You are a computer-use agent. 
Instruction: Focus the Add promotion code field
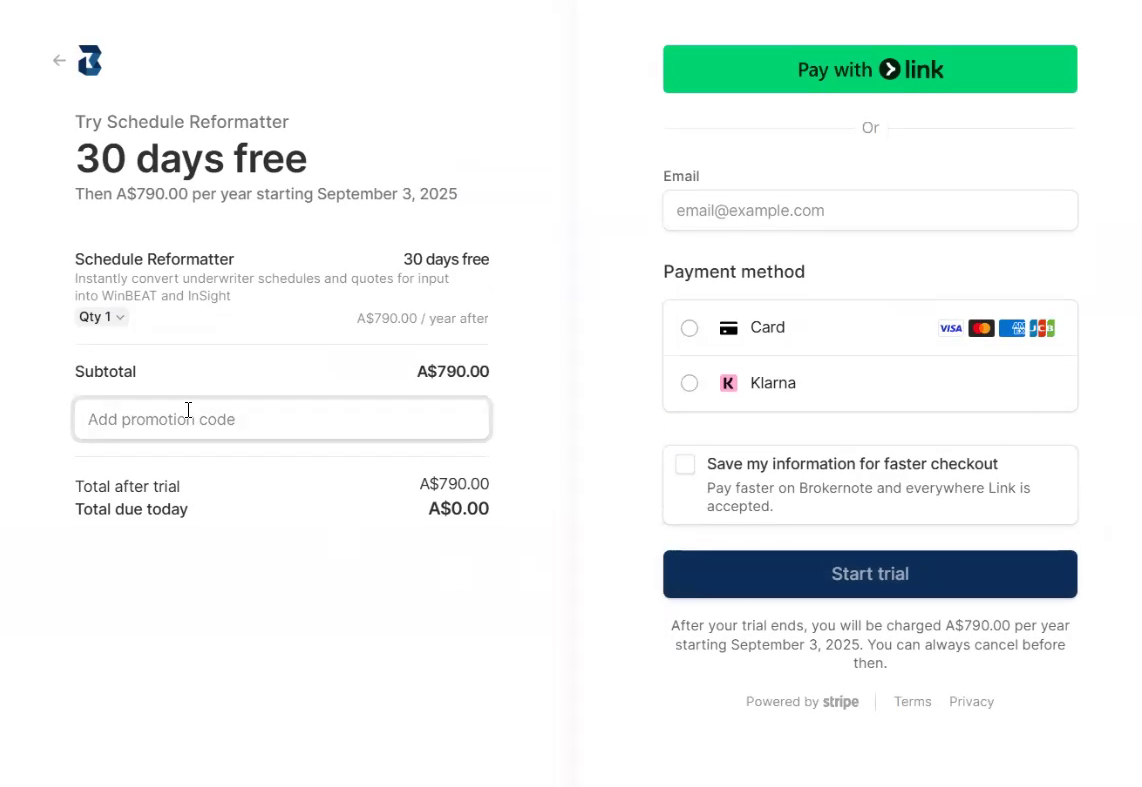pos(282,419)
